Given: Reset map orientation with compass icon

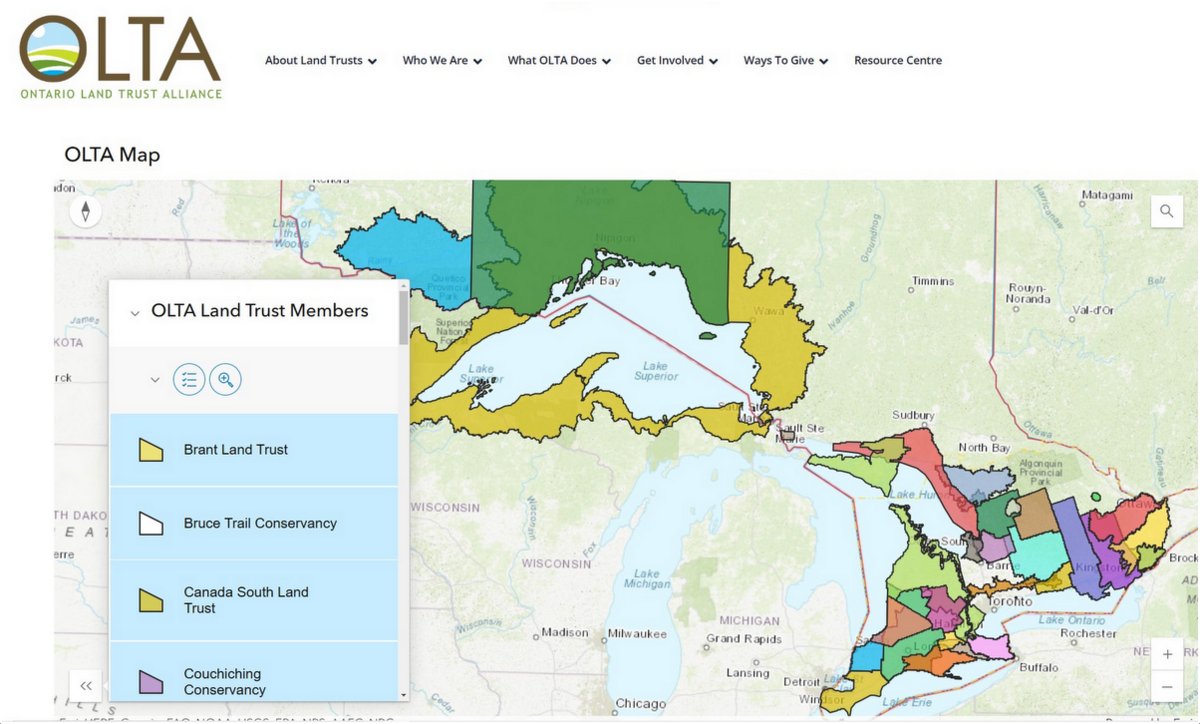Looking at the screenshot, I should (86, 211).
